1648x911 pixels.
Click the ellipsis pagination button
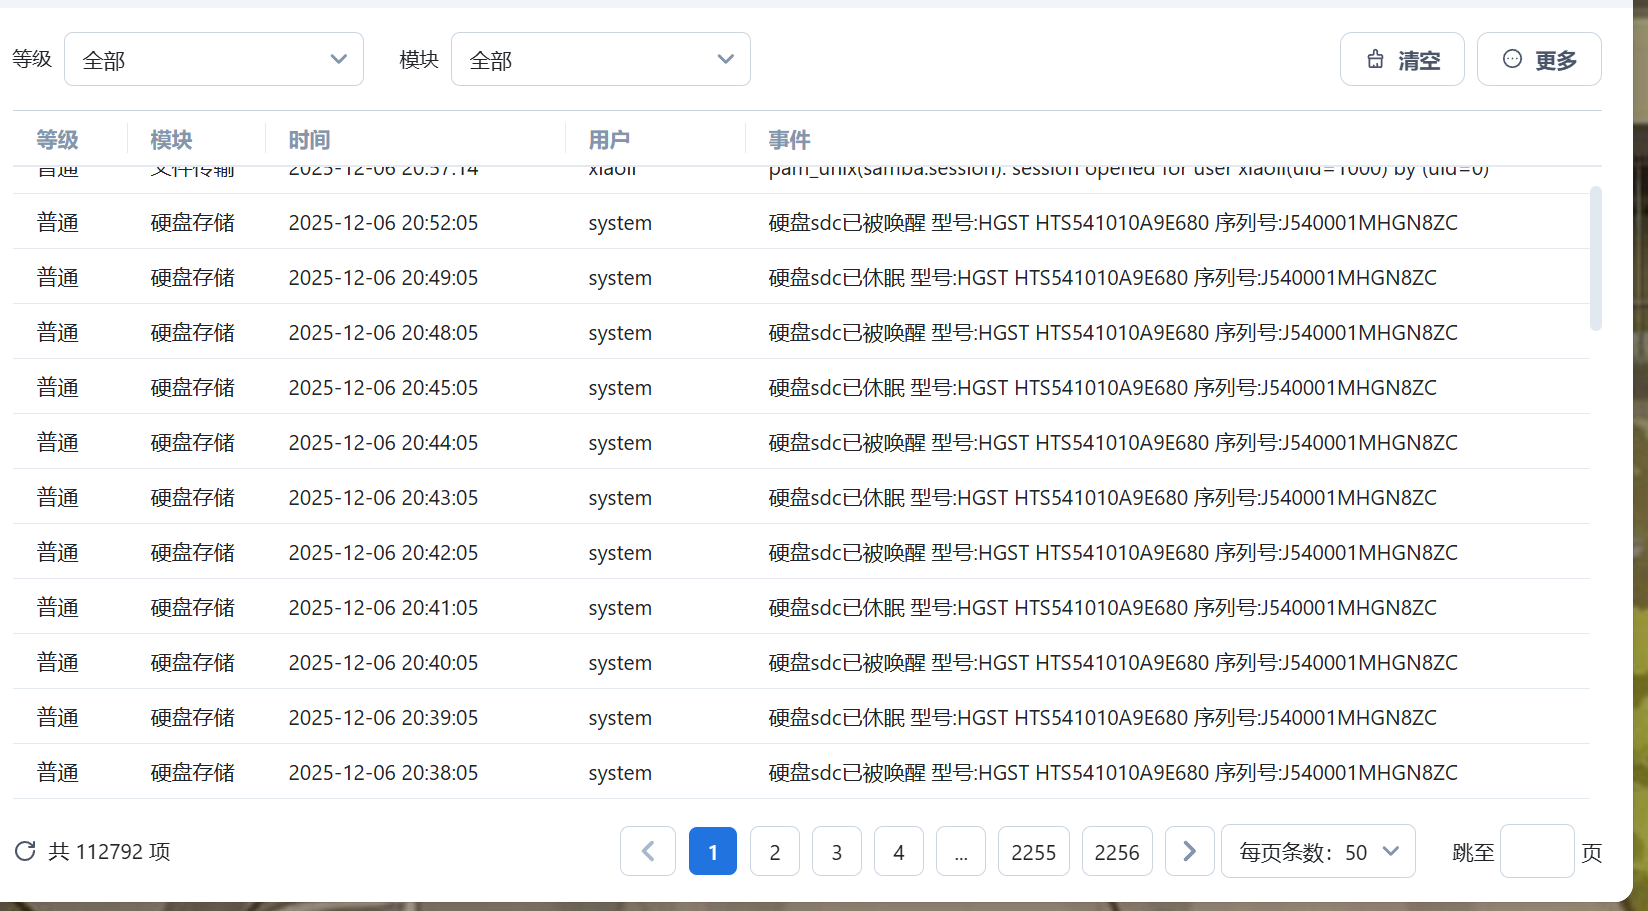(961, 851)
